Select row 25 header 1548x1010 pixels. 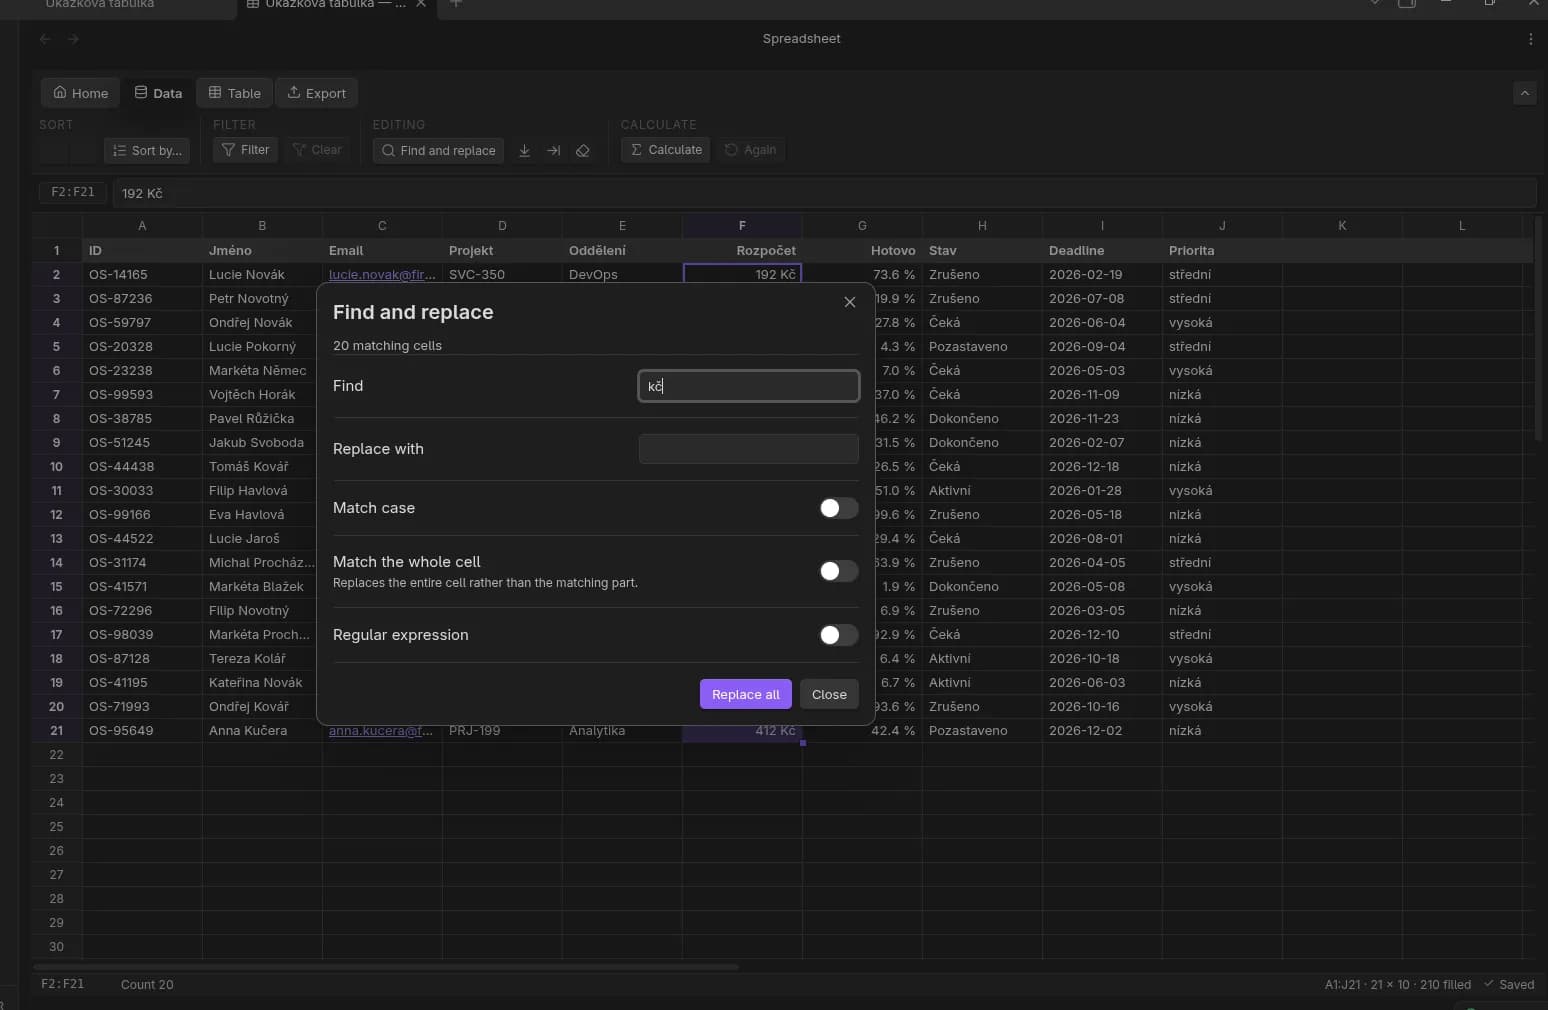pos(56,826)
